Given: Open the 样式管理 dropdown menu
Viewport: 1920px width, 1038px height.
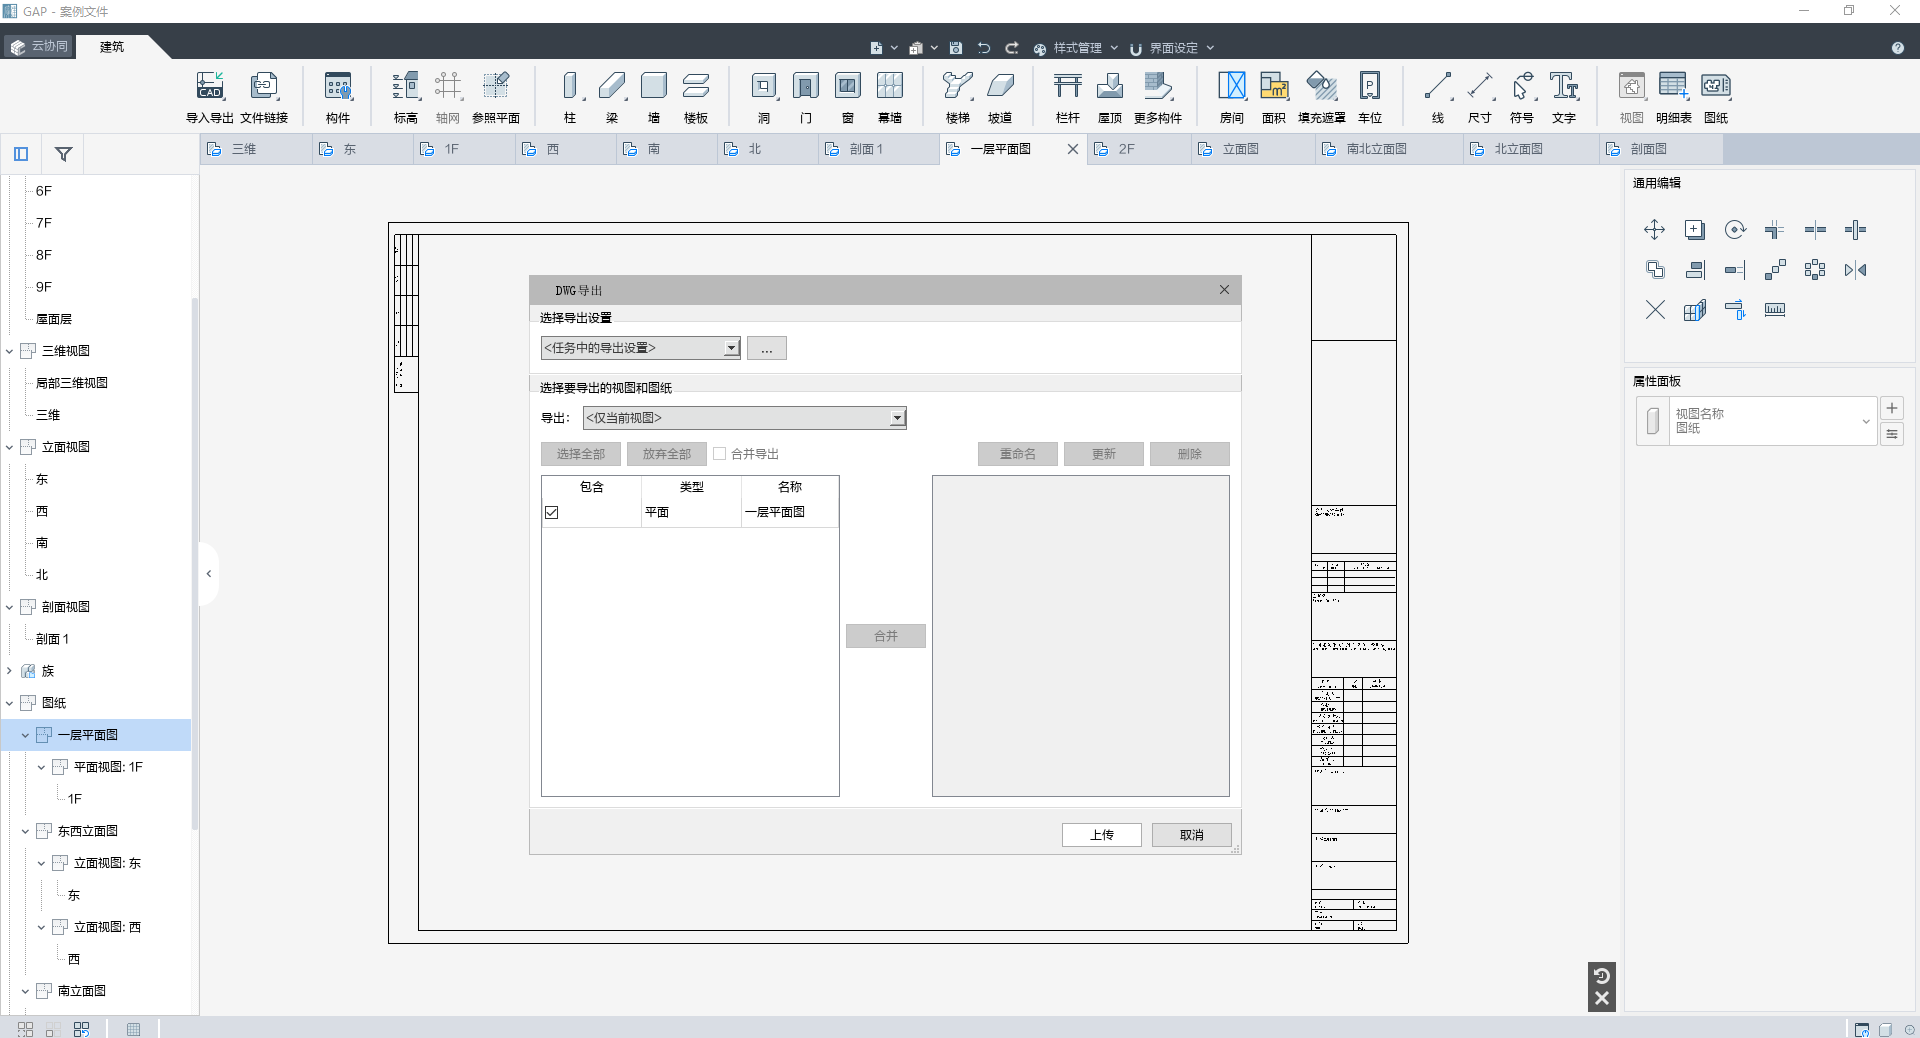Looking at the screenshot, I should click(x=1076, y=48).
